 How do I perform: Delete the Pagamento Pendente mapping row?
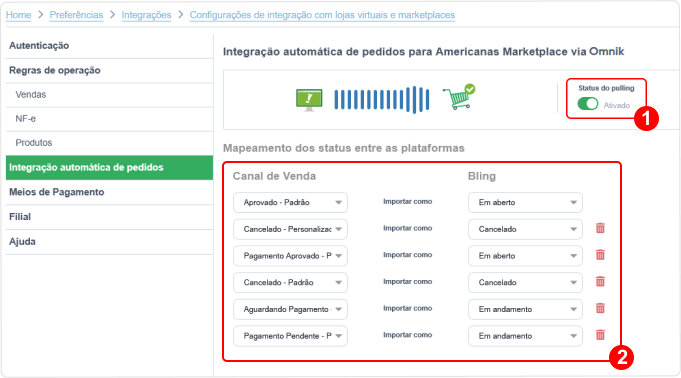coord(600,335)
